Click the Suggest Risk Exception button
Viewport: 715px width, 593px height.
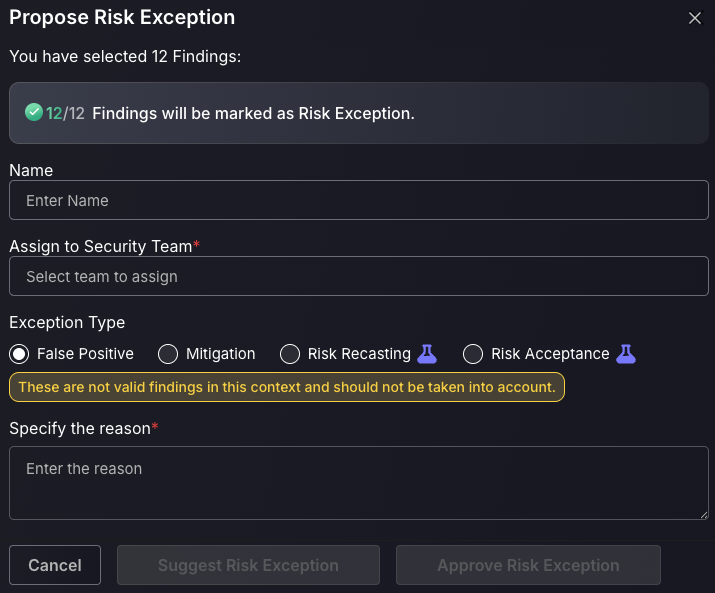[249, 565]
